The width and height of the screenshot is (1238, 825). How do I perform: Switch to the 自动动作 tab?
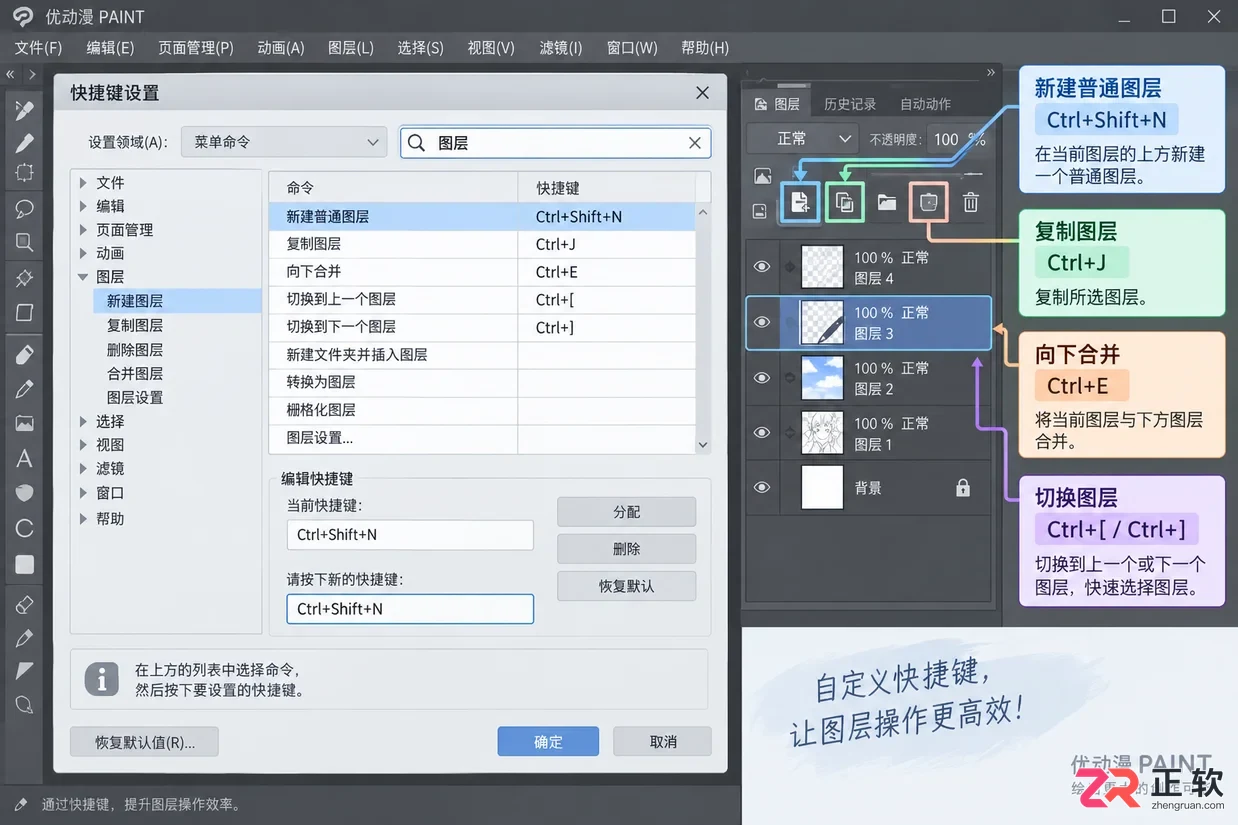click(925, 104)
